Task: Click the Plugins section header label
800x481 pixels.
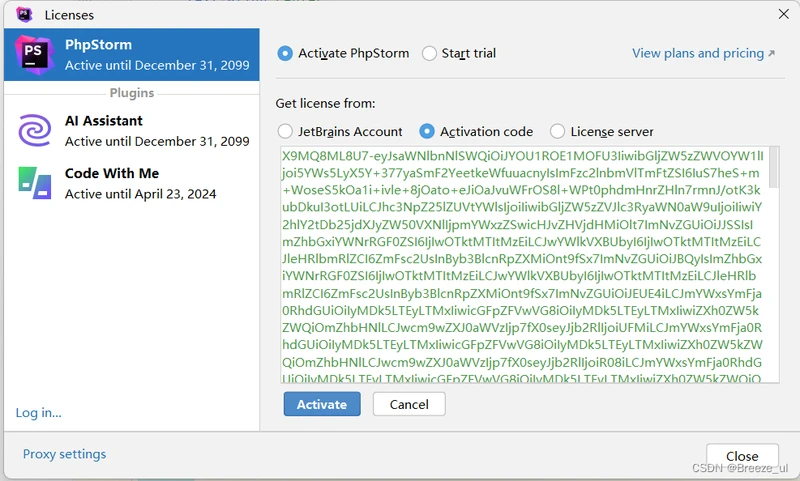Action: [132, 93]
